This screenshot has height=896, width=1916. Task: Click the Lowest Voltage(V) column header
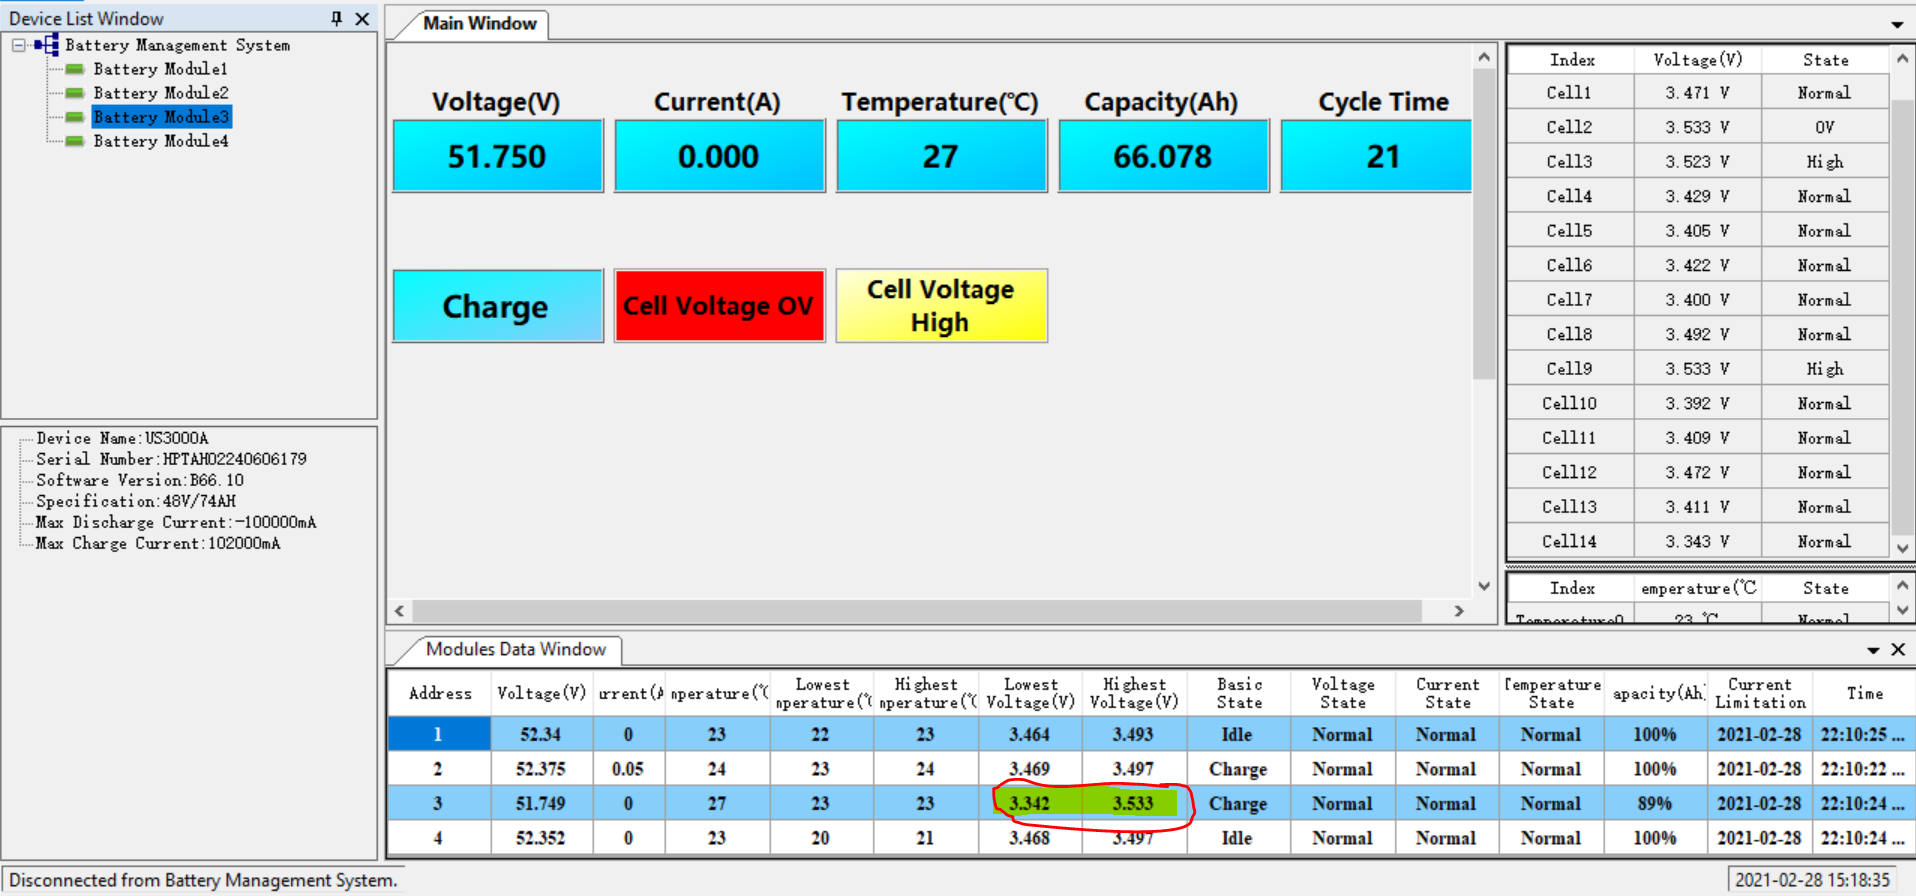[1030, 693]
